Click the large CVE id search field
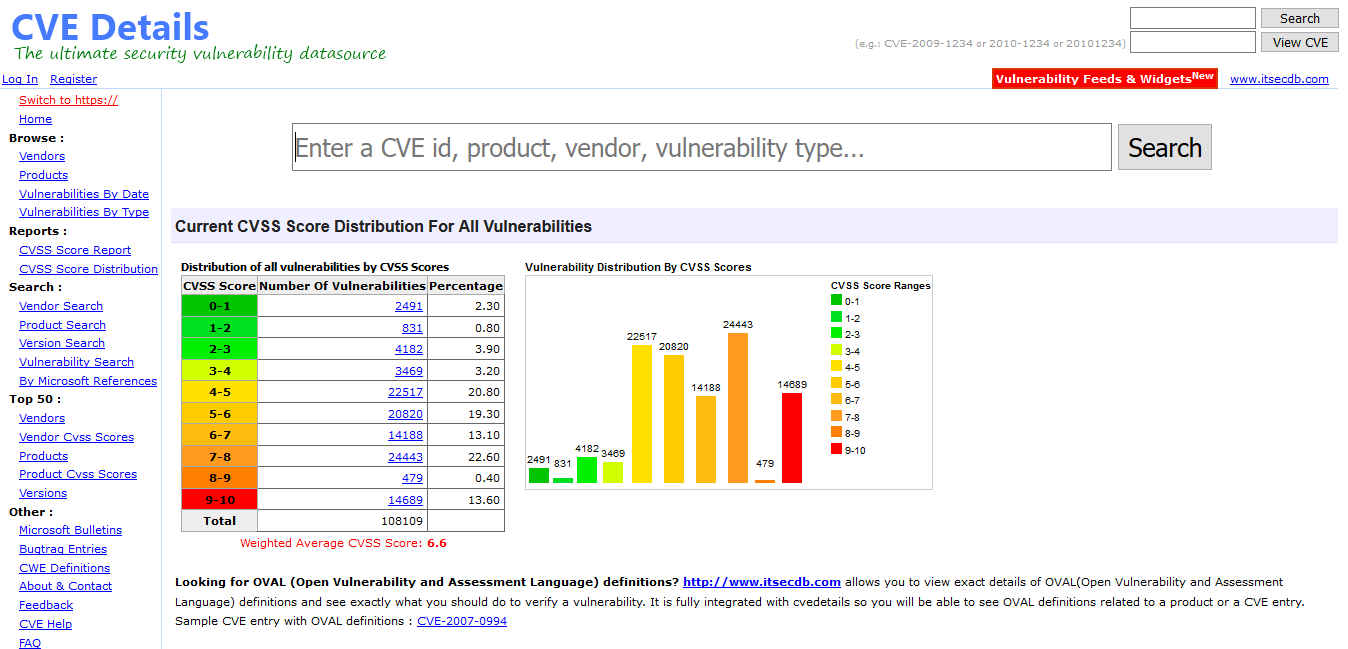 (701, 147)
